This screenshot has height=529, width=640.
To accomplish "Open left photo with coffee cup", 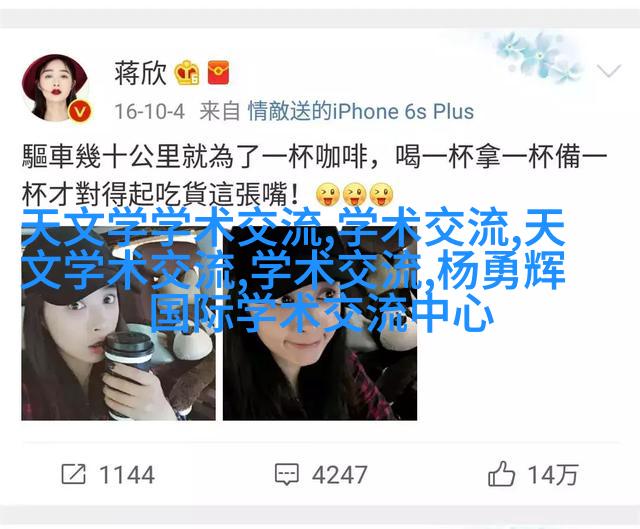I will 118,323.
